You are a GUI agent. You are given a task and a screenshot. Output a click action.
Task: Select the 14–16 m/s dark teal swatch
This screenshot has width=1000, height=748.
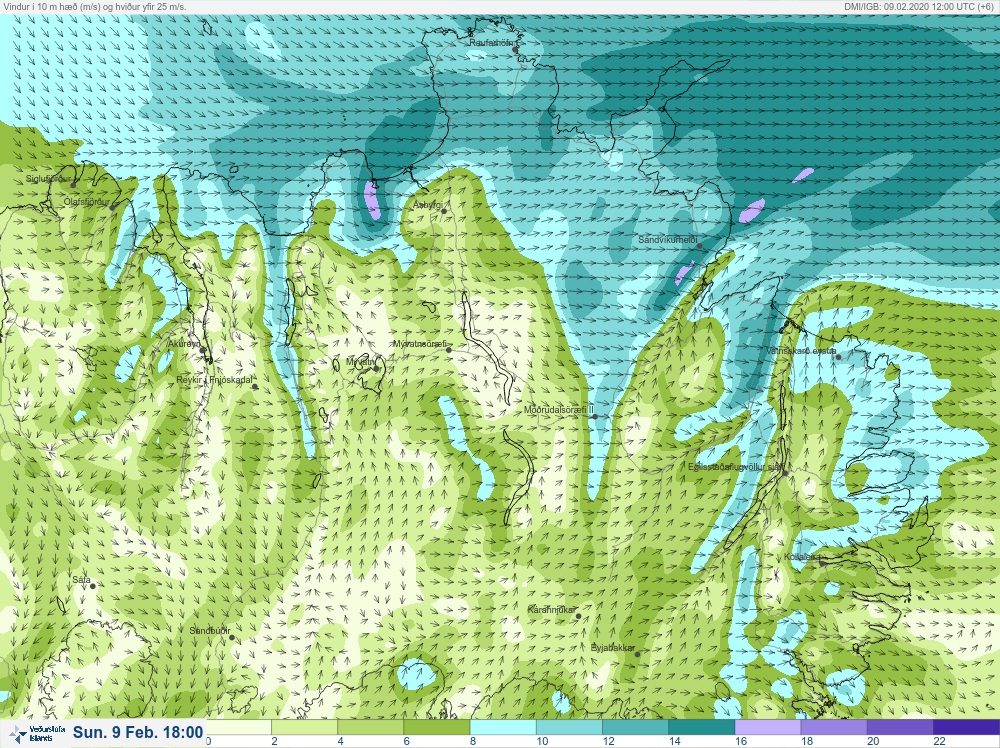click(702, 727)
